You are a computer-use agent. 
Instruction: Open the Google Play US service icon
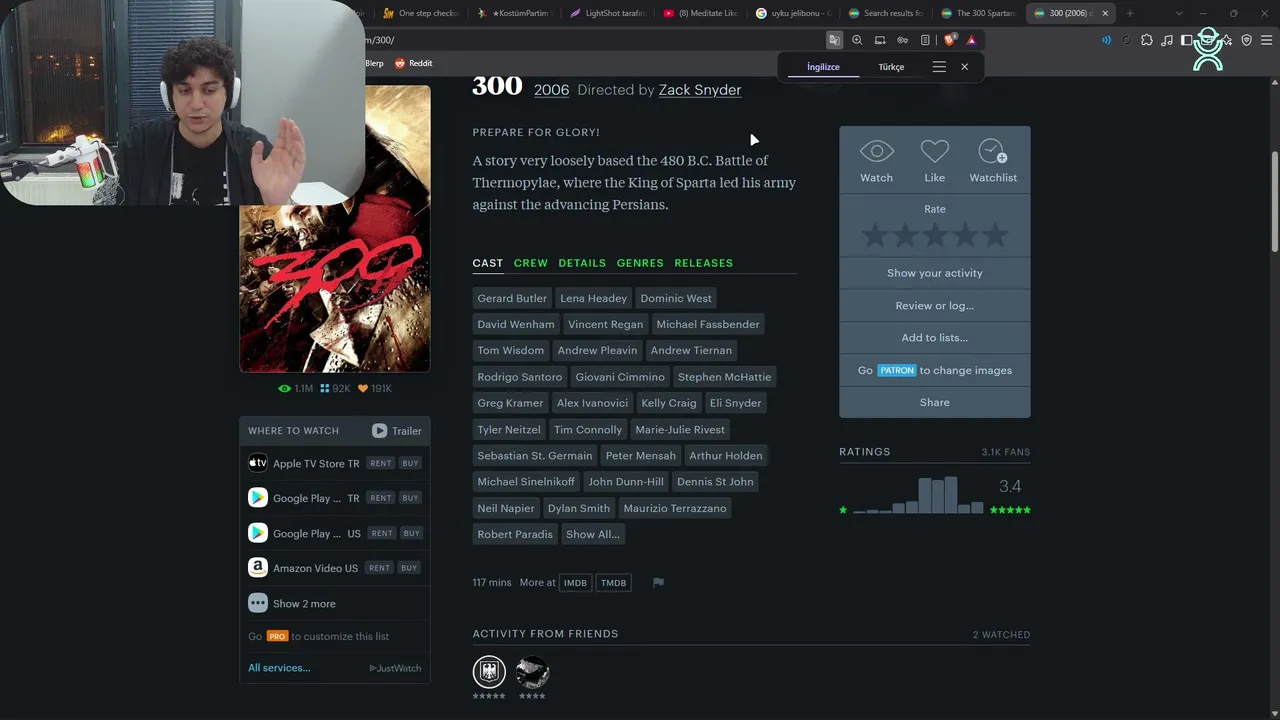coord(258,533)
